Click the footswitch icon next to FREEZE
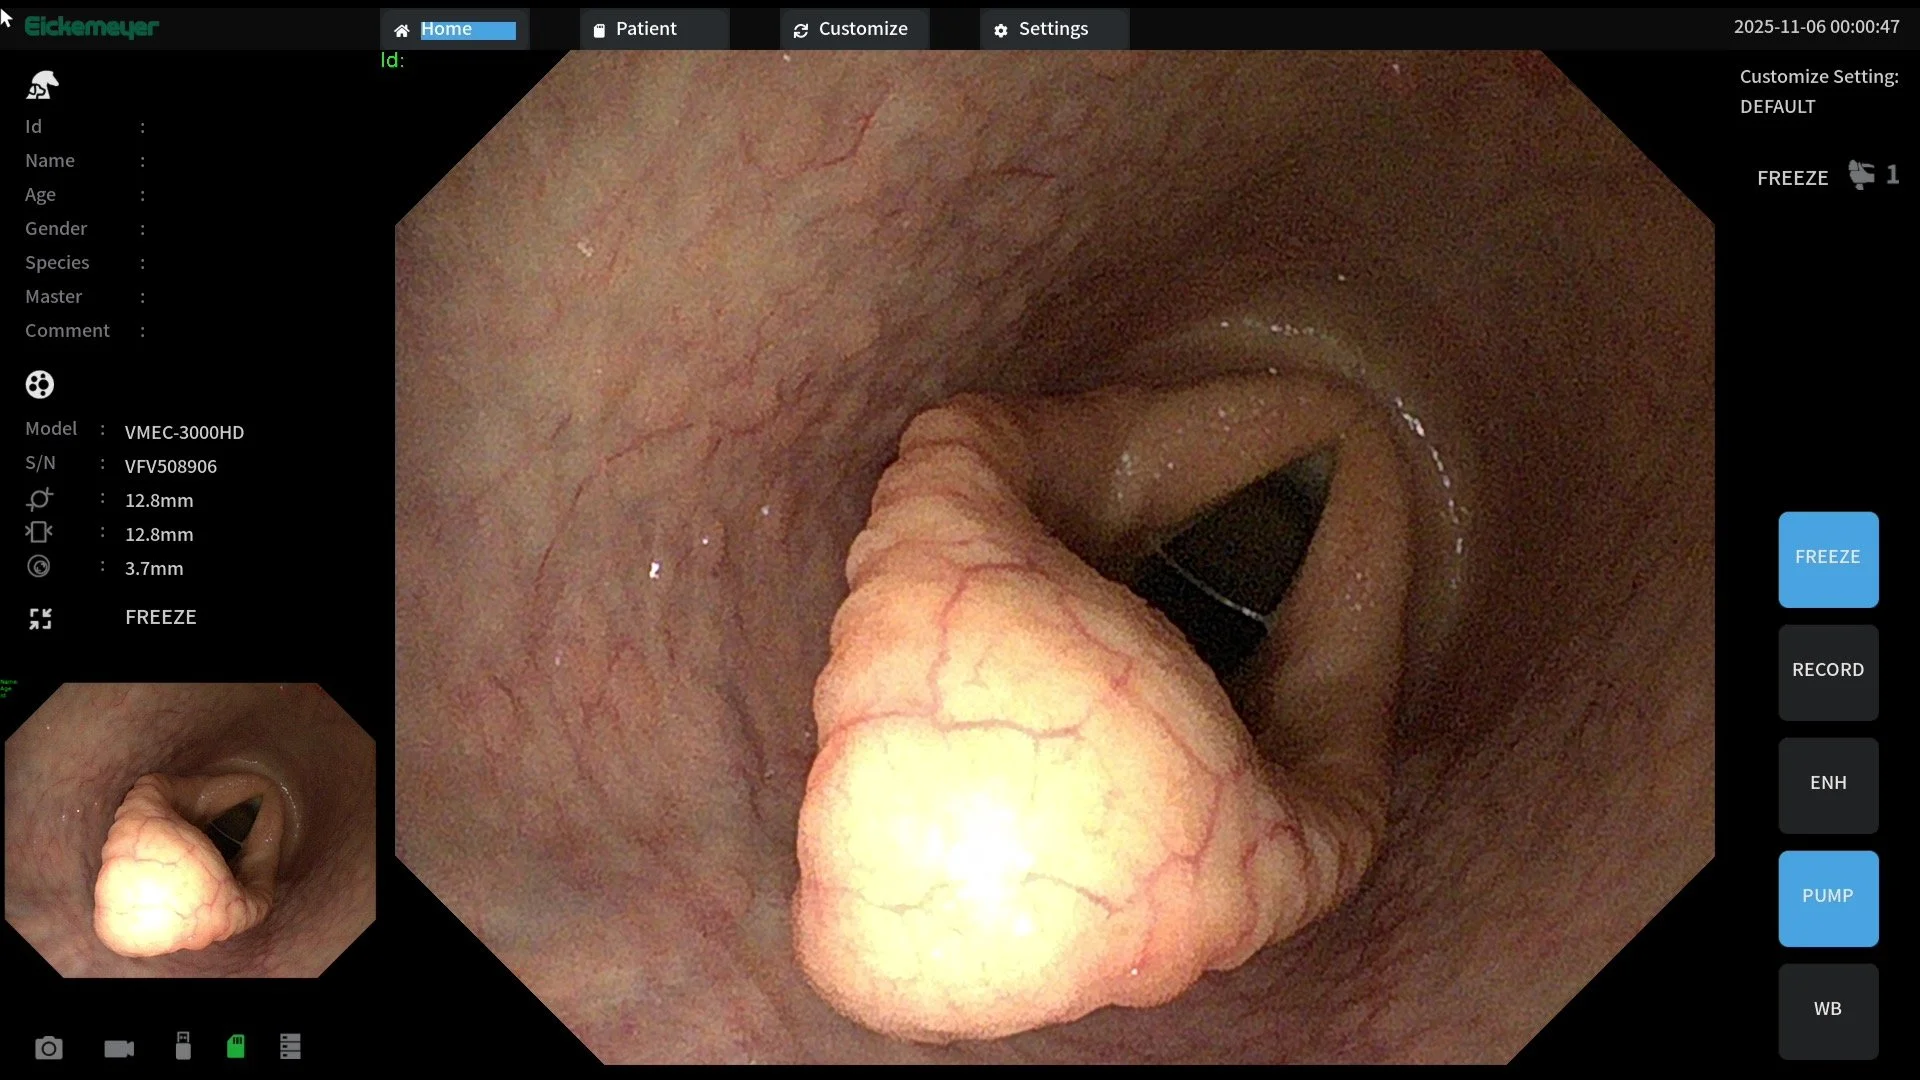 (x=1861, y=175)
